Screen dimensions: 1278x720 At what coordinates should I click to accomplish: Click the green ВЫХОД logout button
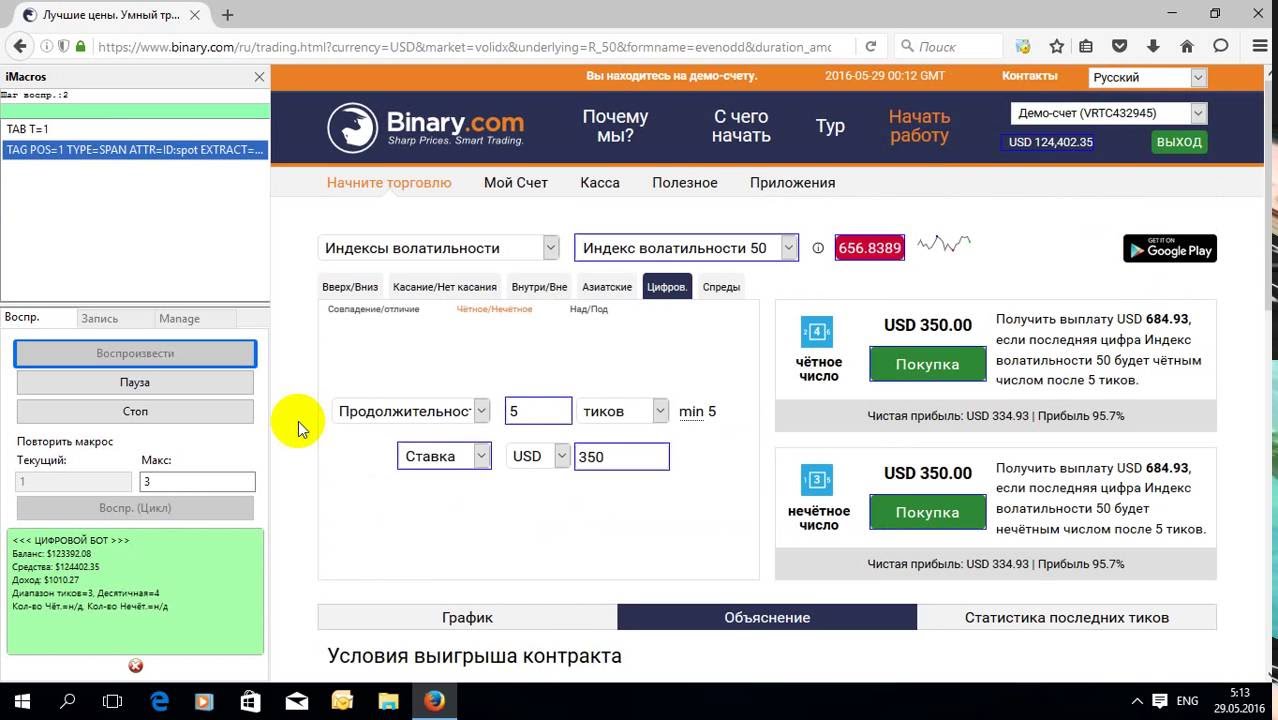tap(1179, 142)
